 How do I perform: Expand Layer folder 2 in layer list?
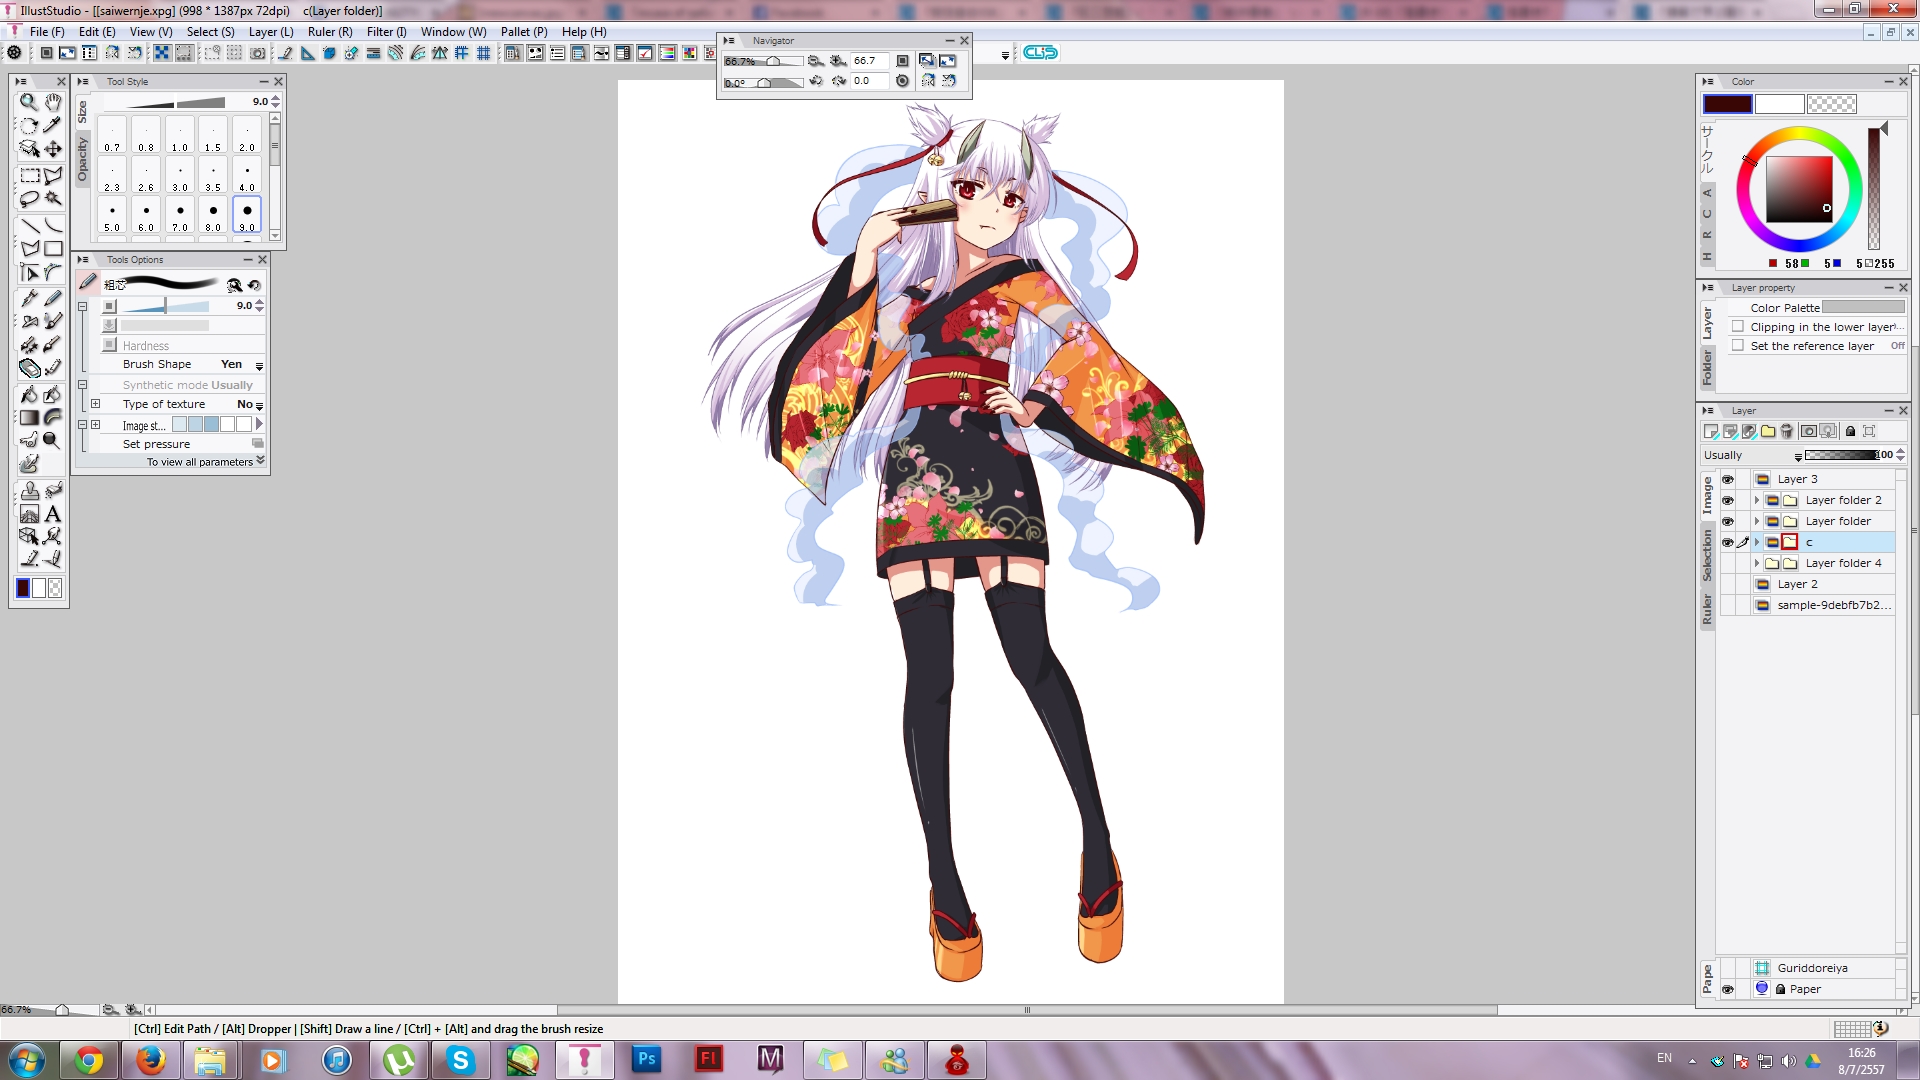click(1756, 500)
